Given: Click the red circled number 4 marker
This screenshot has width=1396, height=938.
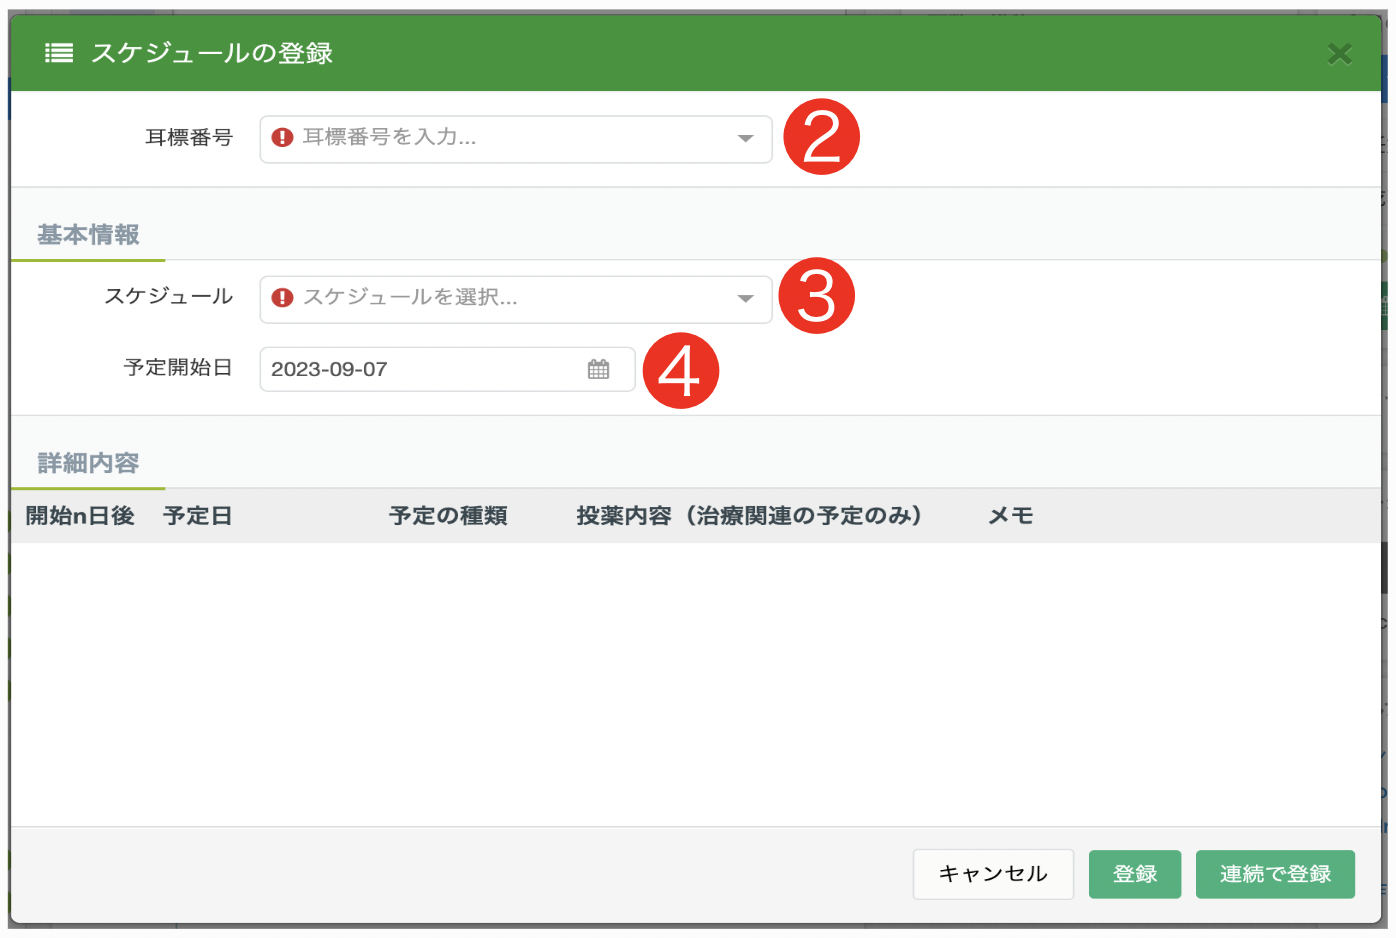Looking at the screenshot, I should (680, 371).
